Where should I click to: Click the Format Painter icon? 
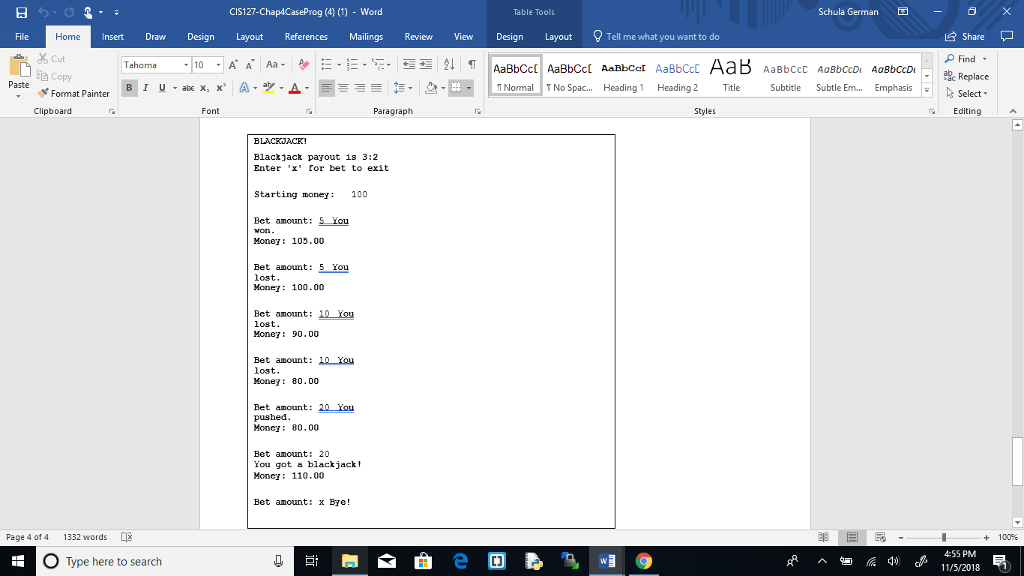point(45,95)
